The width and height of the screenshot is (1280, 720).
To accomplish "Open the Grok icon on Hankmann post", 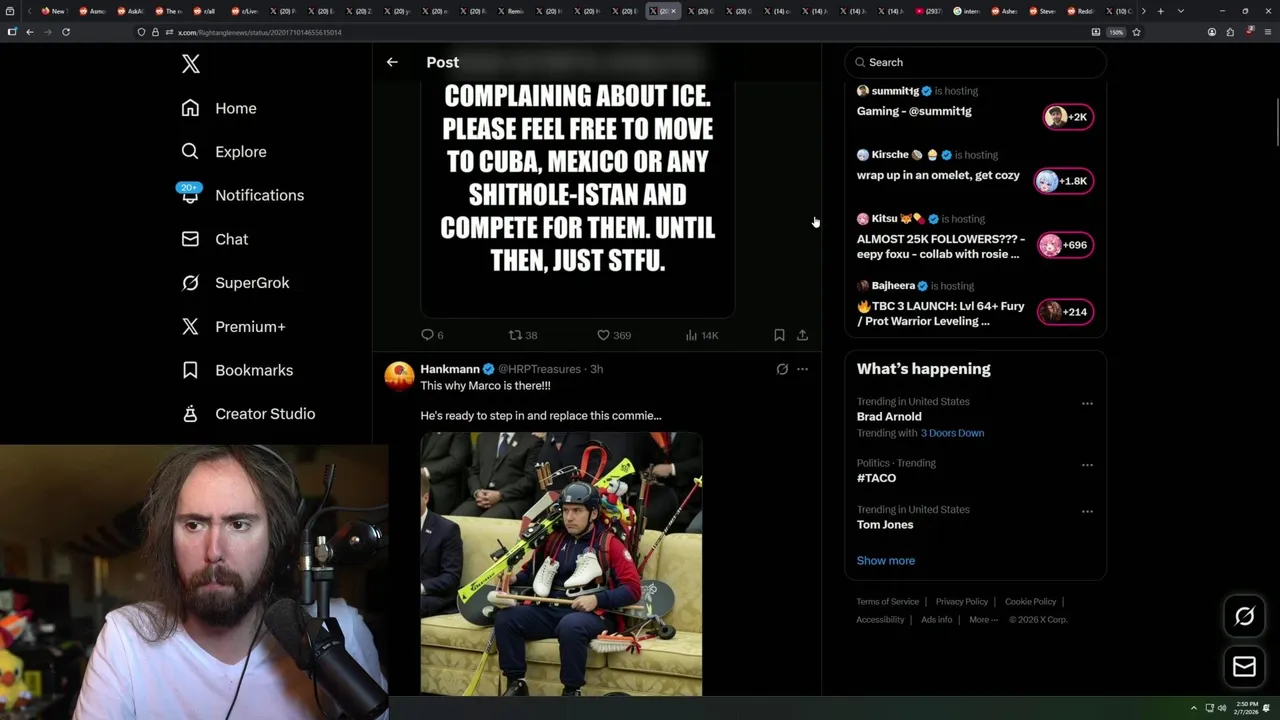I will pos(782,369).
